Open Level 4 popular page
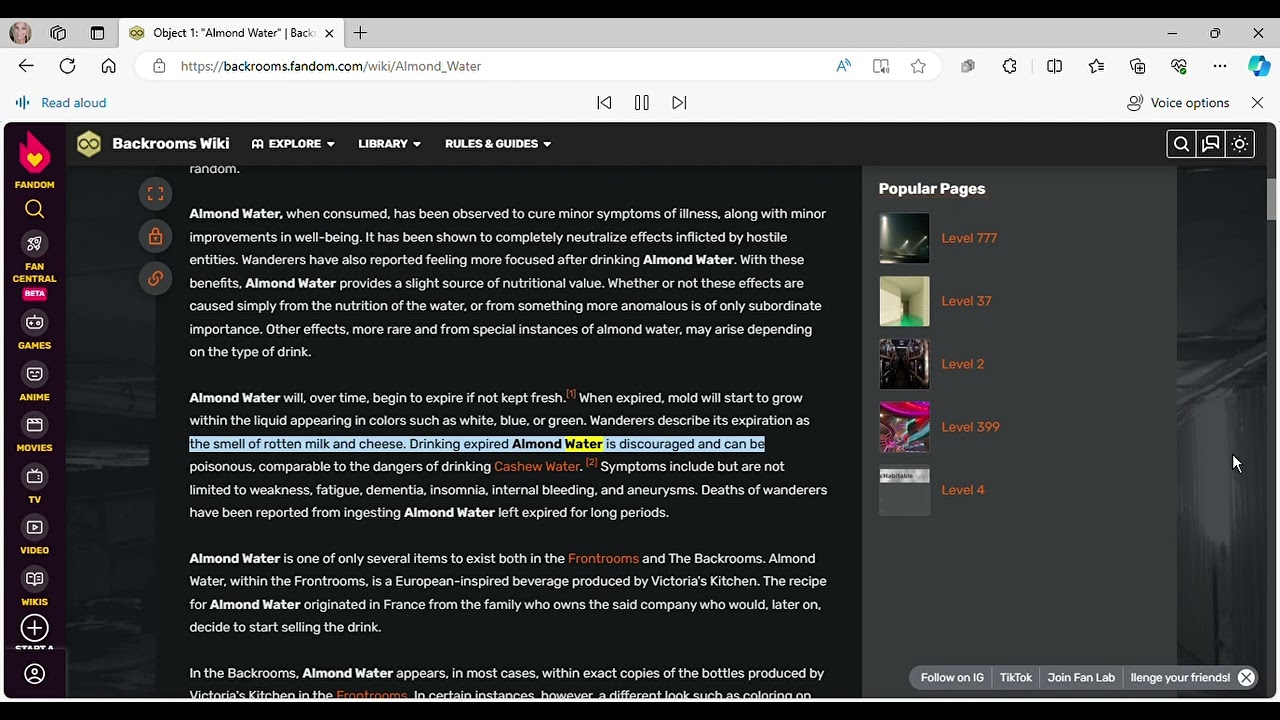The height and width of the screenshot is (720, 1280). pyautogui.click(x=963, y=490)
